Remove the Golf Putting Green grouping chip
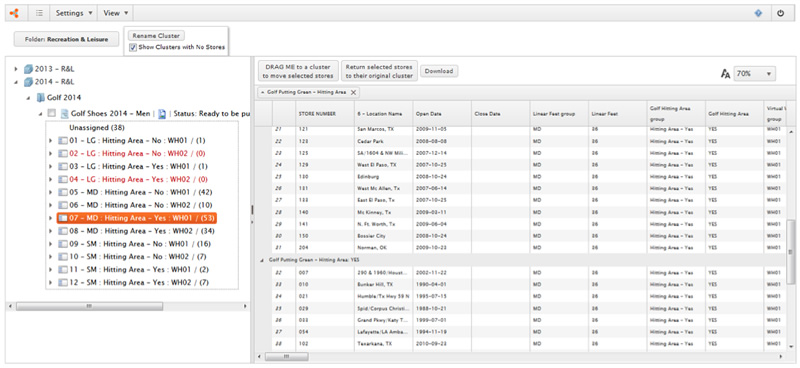The width and height of the screenshot is (800, 368). 353,92
